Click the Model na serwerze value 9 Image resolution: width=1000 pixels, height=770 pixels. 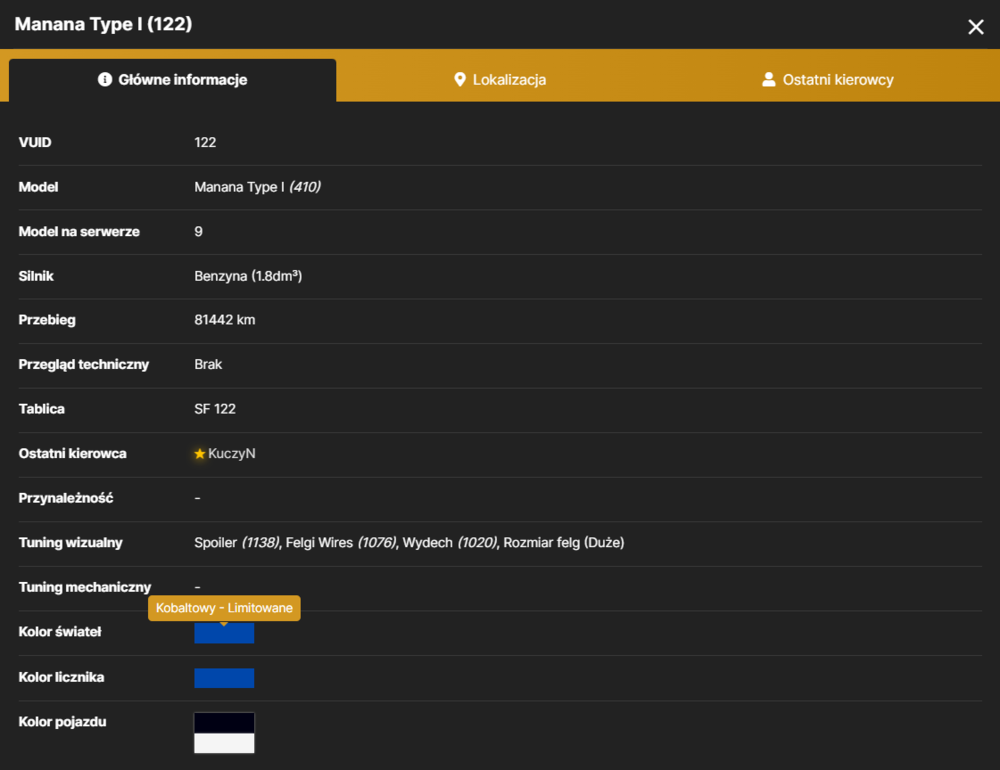(x=198, y=232)
